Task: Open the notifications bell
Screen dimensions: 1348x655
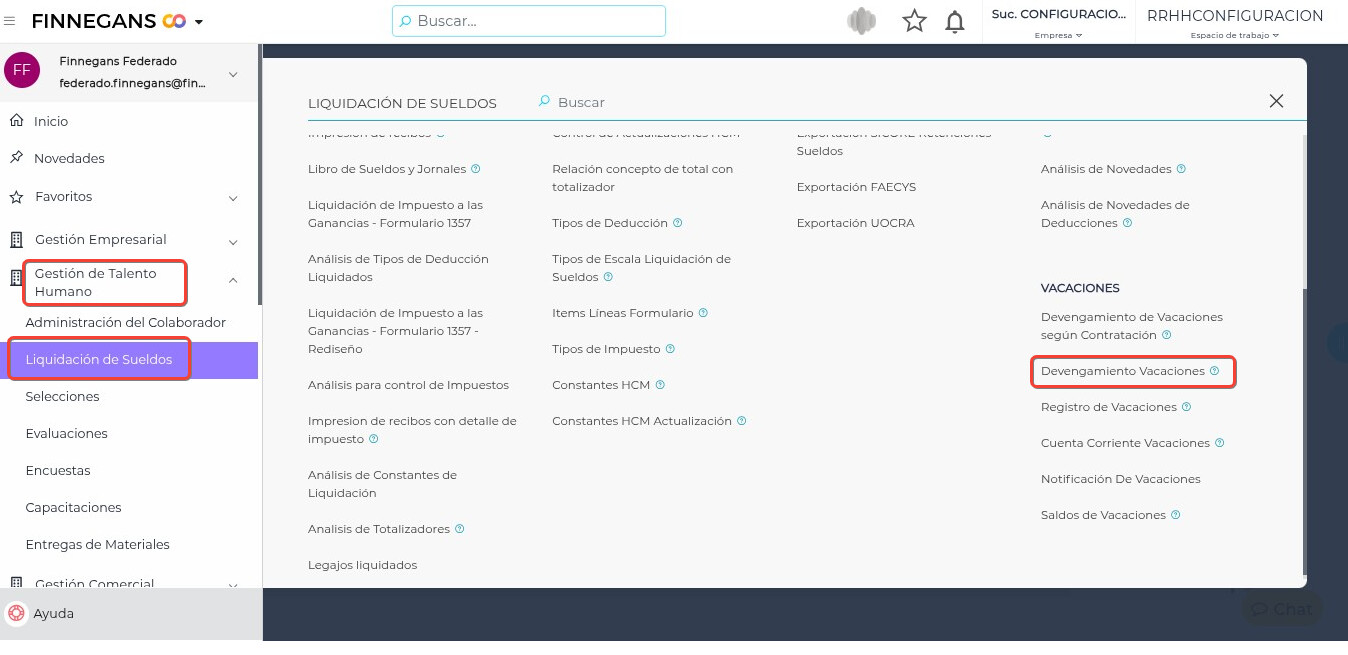Action: (955, 21)
